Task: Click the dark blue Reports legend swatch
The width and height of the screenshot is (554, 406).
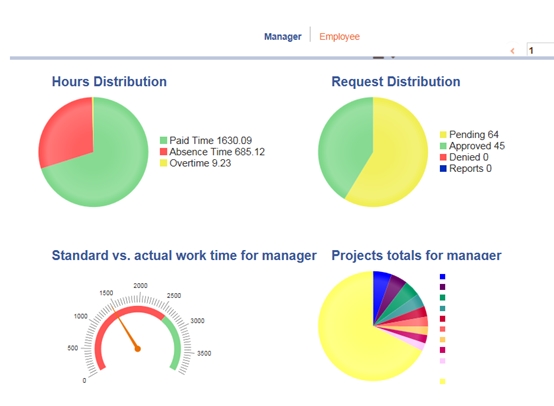Action: tap(443, 169)
